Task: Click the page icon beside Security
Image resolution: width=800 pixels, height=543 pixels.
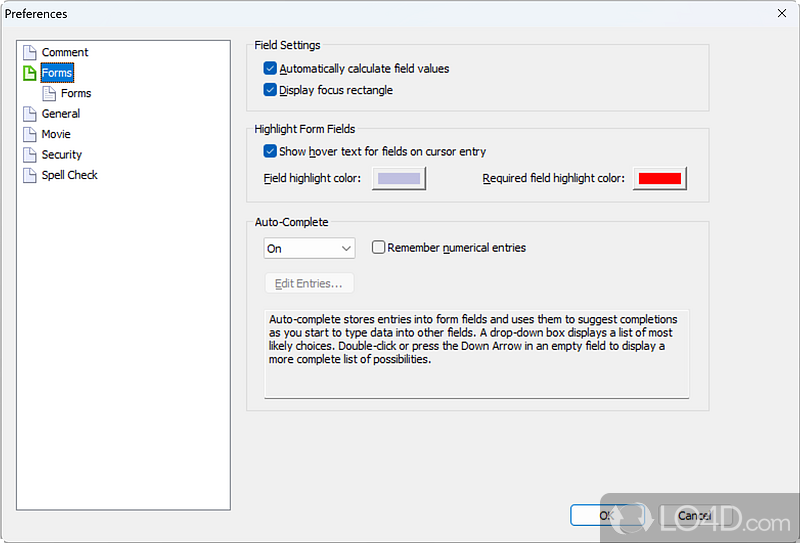Action: click(30, 155)
